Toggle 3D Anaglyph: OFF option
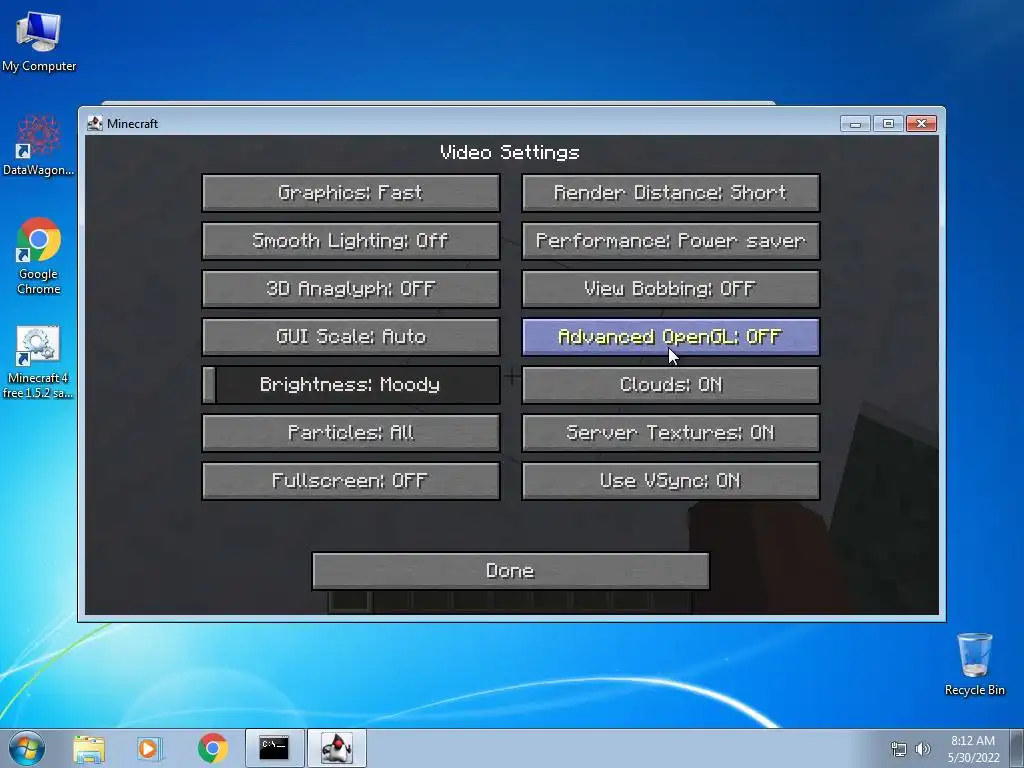This screenshot has height=768, width=1024. pyautogui.click(x=351, y=289)
